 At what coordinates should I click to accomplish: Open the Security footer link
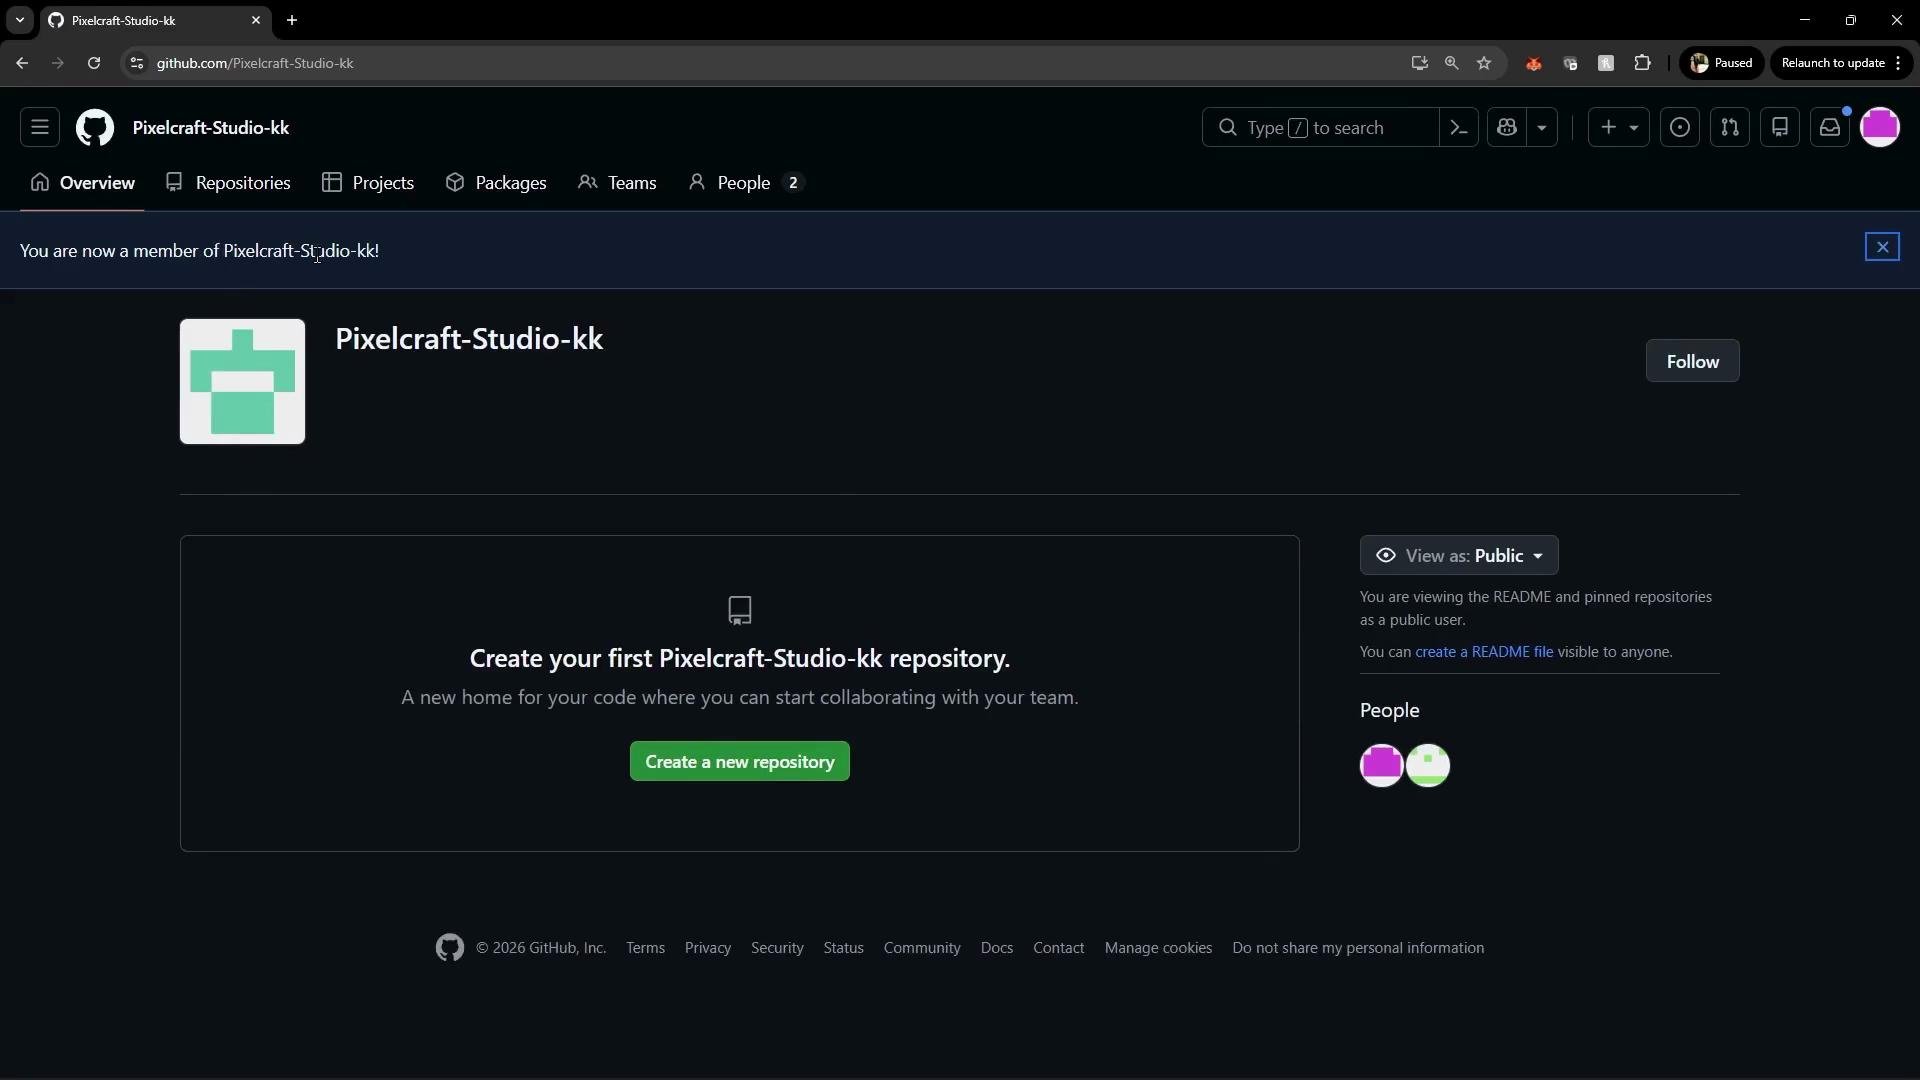pyautogui.click(x=777, y=947)
